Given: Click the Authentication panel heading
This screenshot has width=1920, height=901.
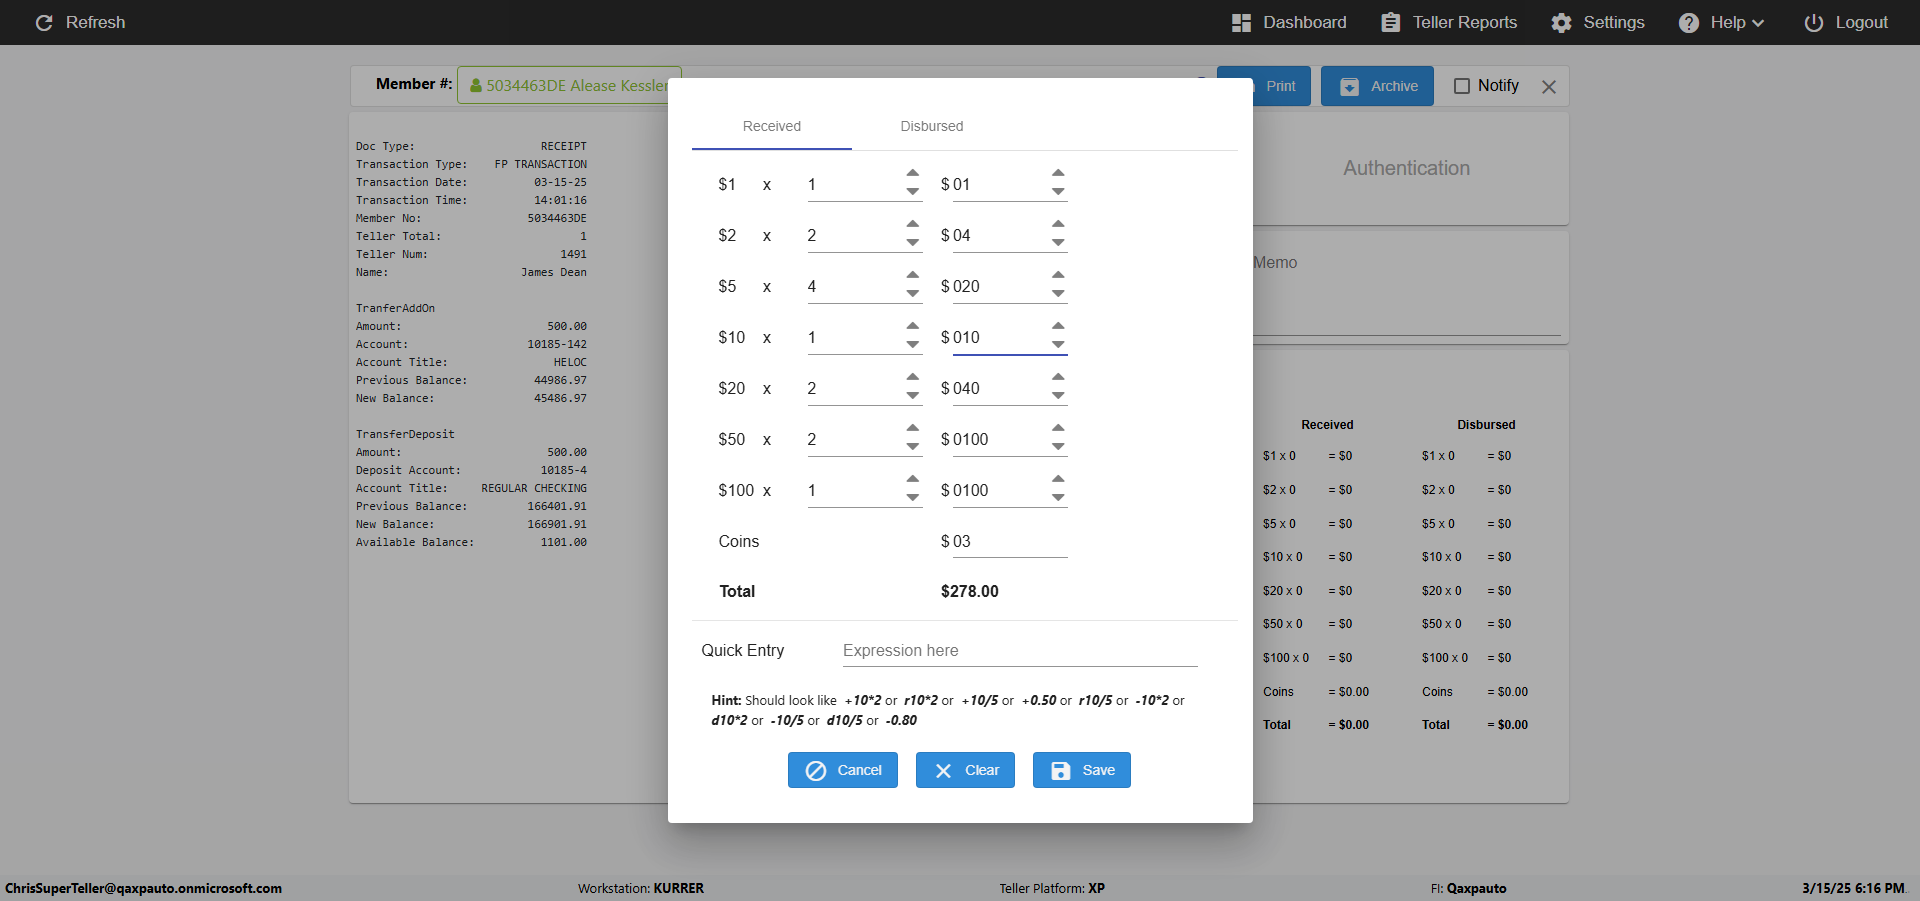Looking at the screenshot, I should click(1406, 168).
